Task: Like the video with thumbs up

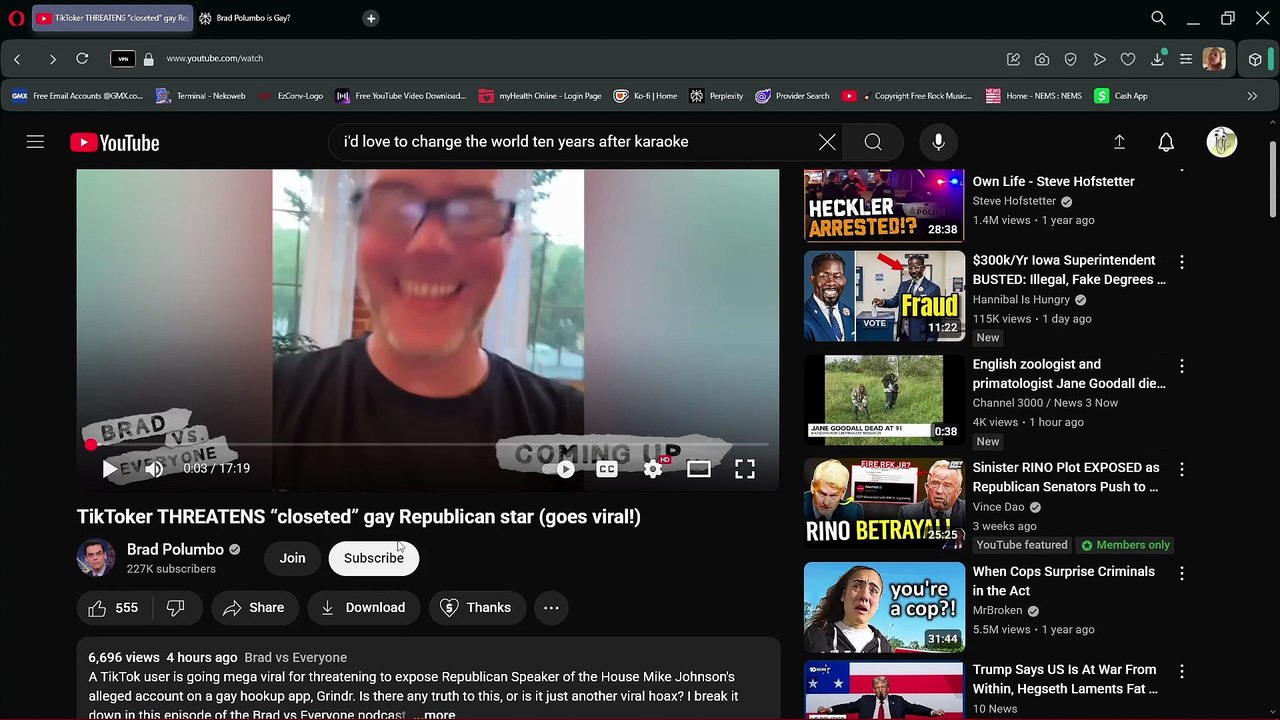Action: click(114, 607)
